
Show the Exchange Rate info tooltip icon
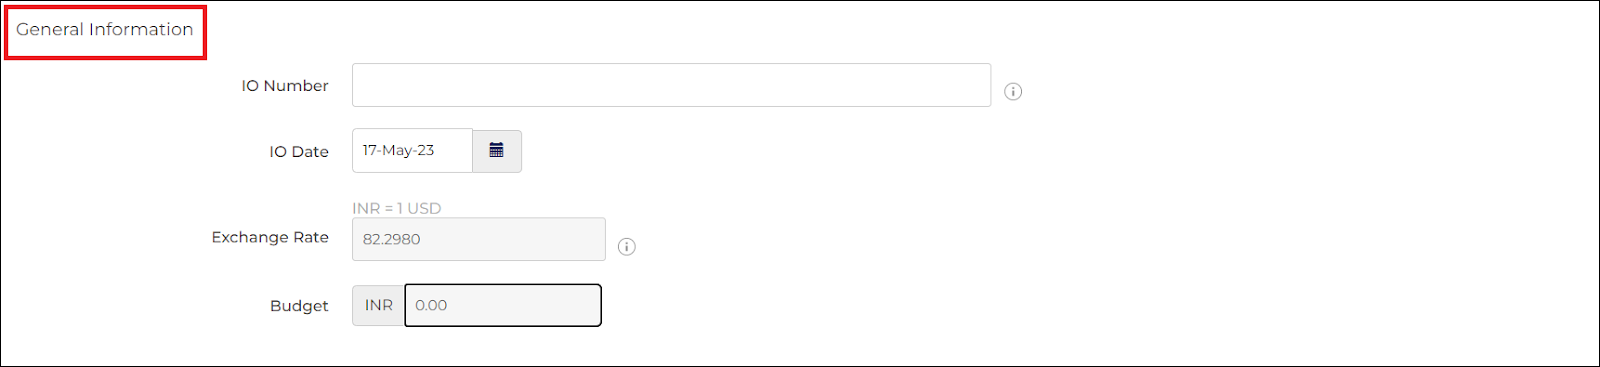click(627, 247)
